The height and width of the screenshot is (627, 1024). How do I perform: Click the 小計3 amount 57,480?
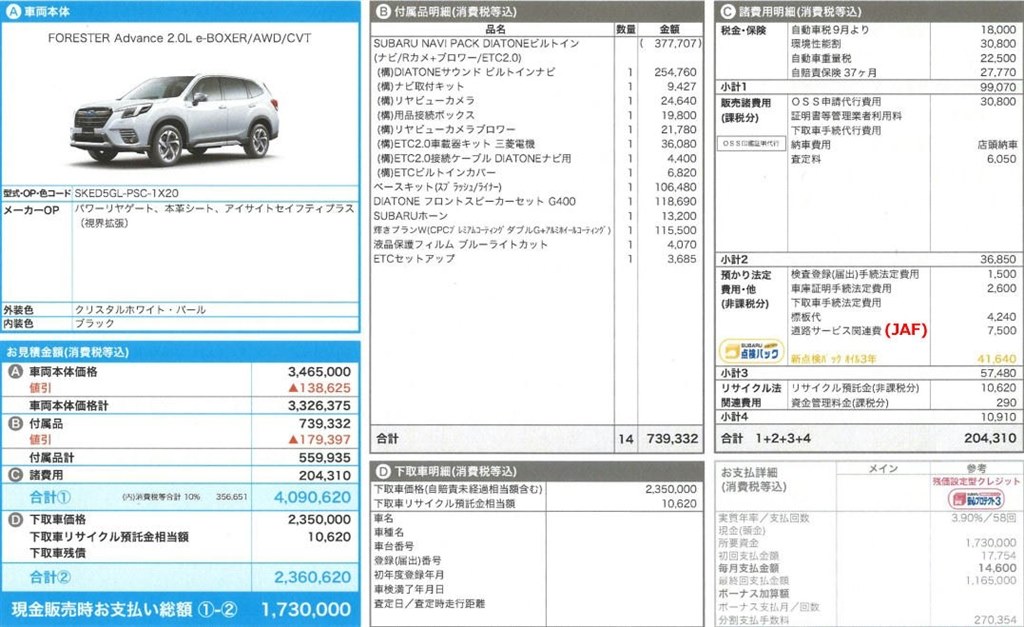click(x=998, y=373)
